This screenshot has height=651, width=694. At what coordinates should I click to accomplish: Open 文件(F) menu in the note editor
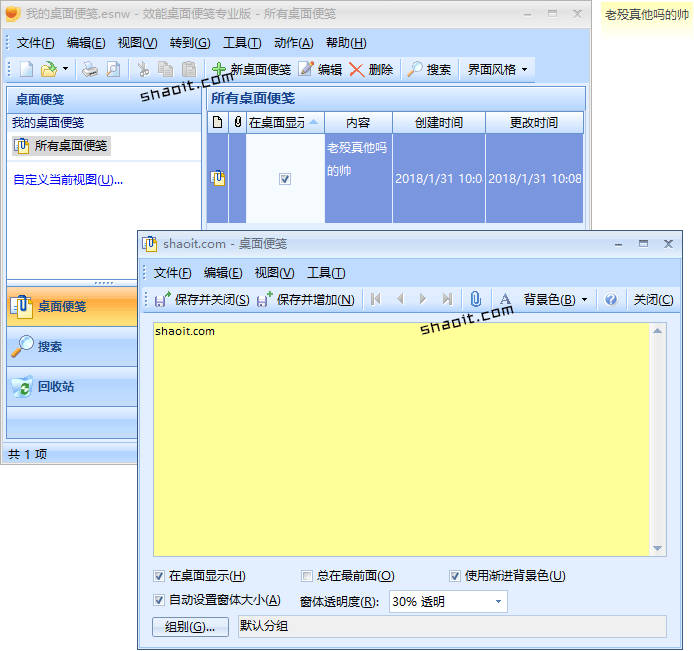tap(172, 273)
